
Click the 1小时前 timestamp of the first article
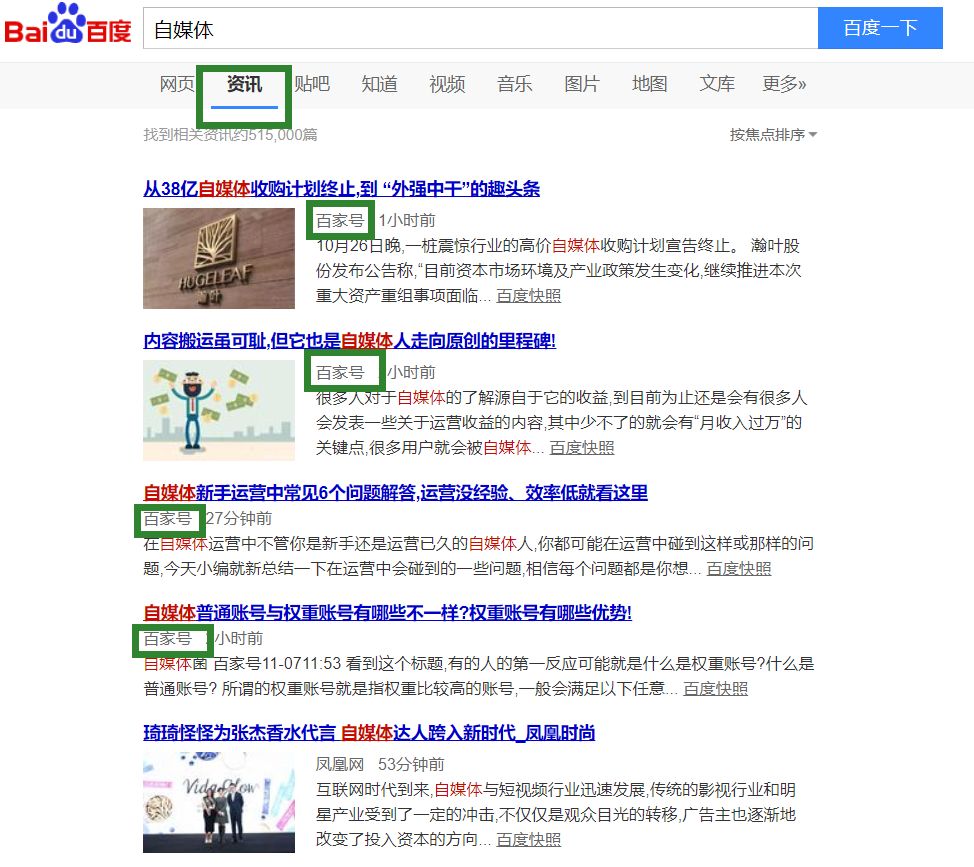click(407, 220)
